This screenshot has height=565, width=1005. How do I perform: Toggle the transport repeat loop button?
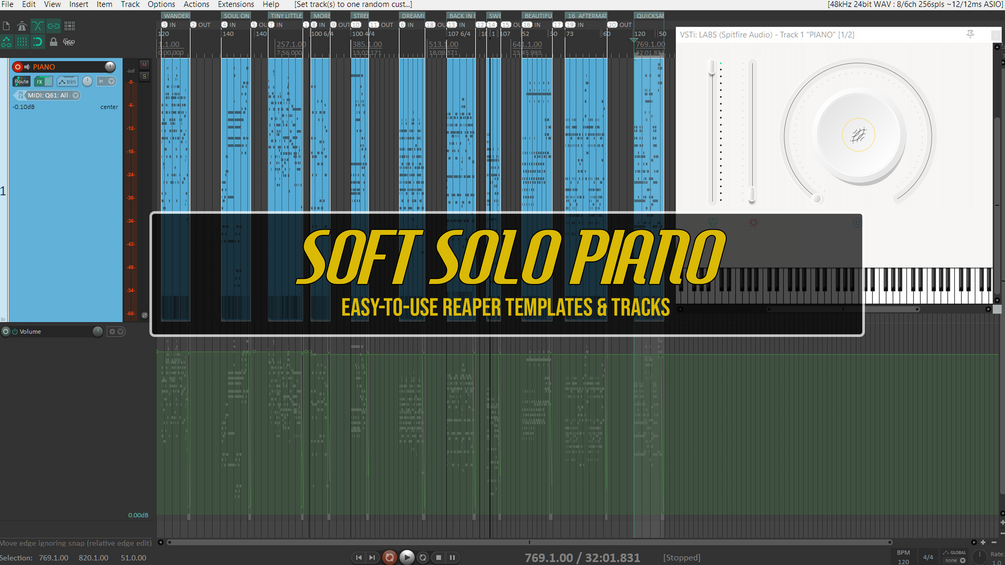click(422, 557)
